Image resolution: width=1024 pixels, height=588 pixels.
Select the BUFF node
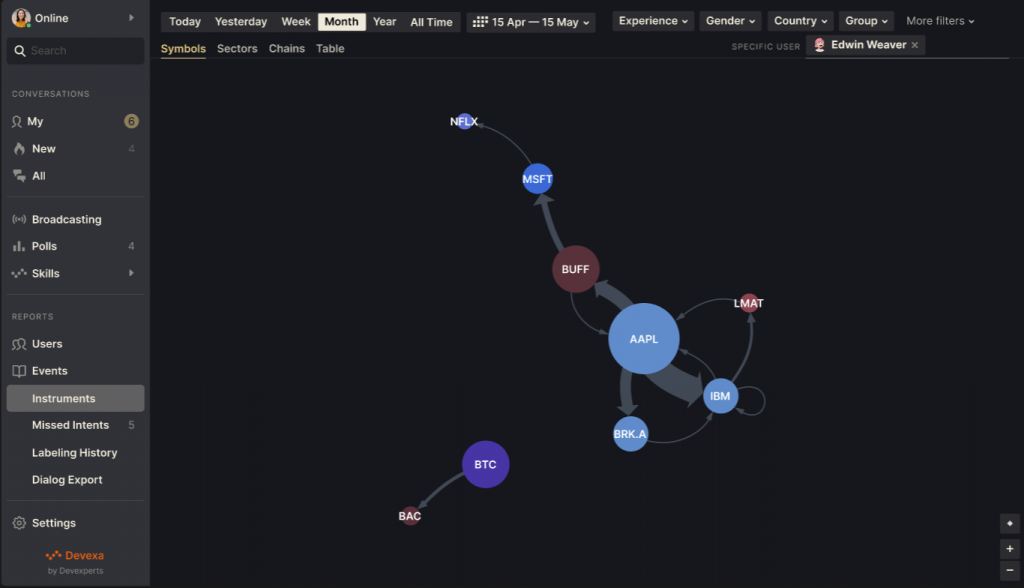point(575,269)
